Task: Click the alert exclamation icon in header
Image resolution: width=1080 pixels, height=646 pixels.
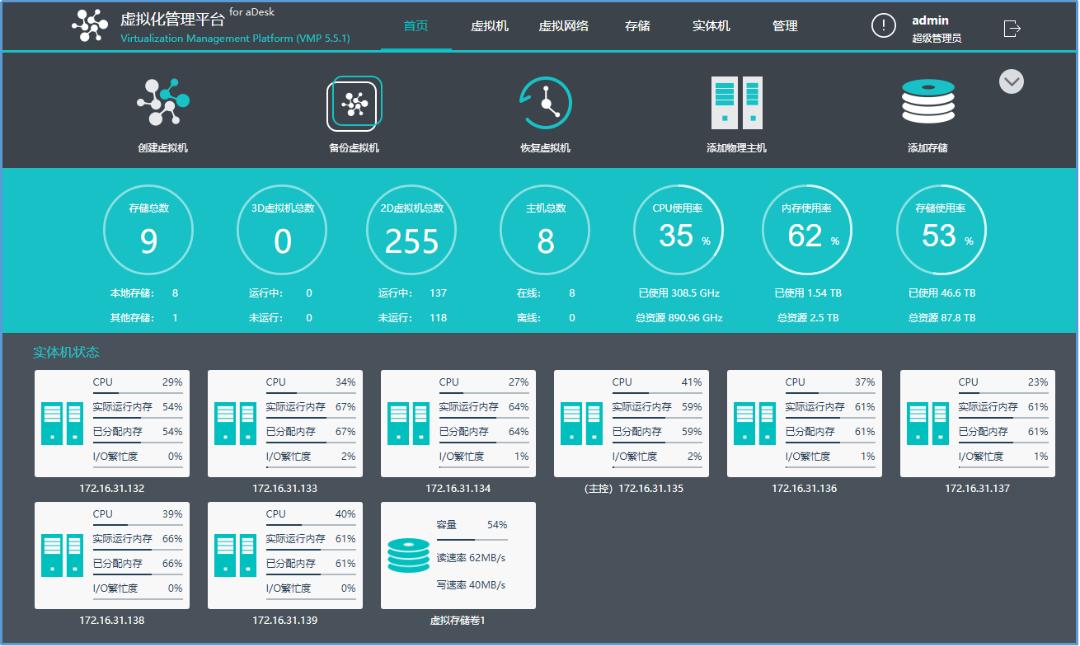Action: coord(883,26)
